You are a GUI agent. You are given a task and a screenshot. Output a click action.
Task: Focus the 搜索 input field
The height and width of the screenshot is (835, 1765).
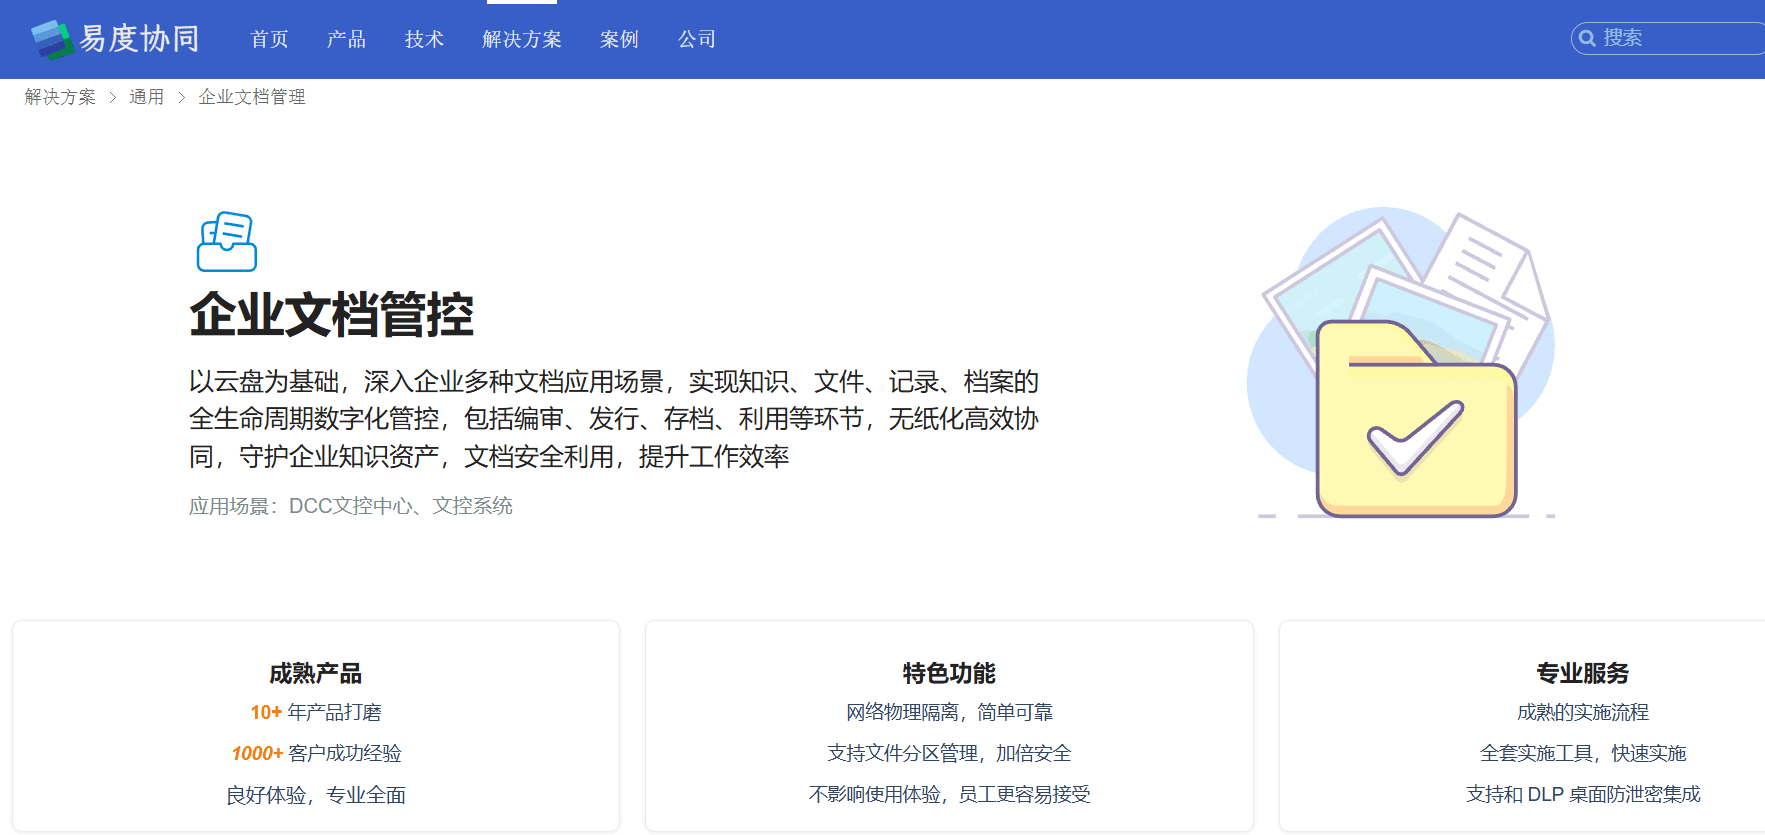point(1668,38)
